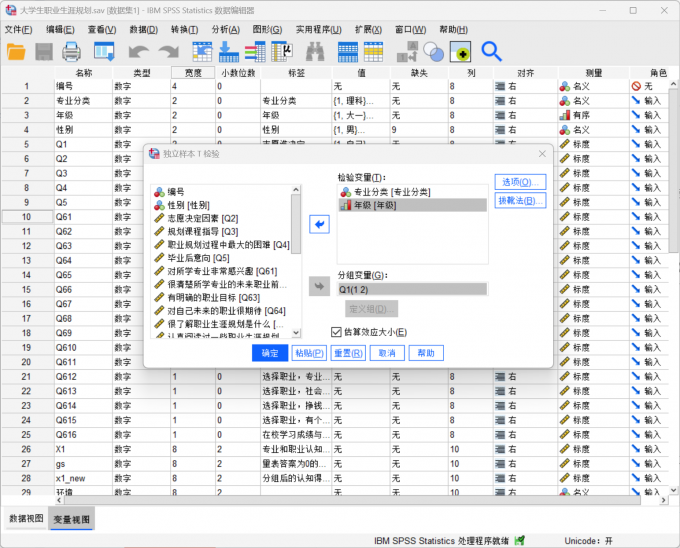Click the split file toolbar icon
This screenshot has width=680, height=548.
pos(407,52)
